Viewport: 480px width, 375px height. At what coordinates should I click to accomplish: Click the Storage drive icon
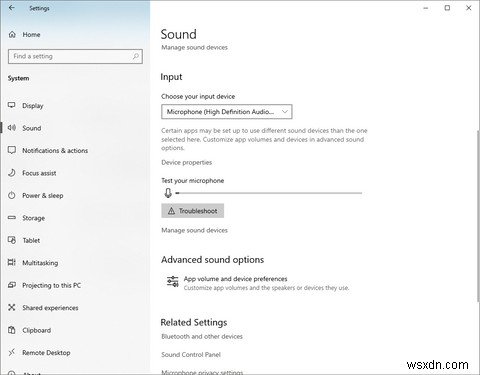12,218
